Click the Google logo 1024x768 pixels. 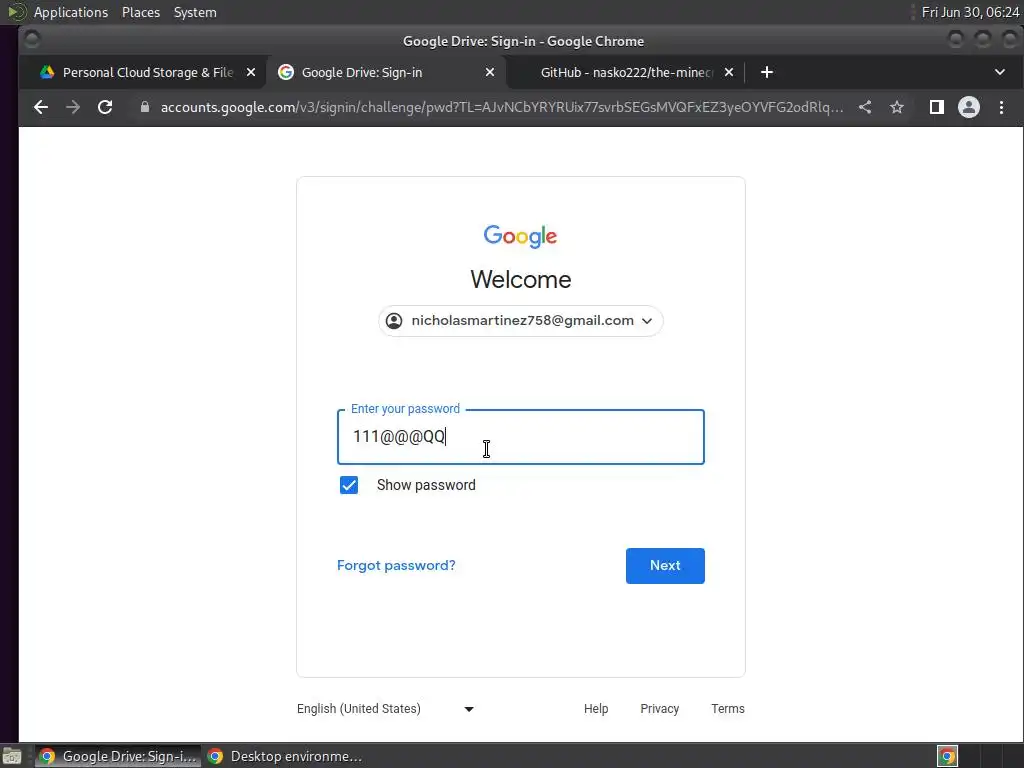tap(520, 236)
